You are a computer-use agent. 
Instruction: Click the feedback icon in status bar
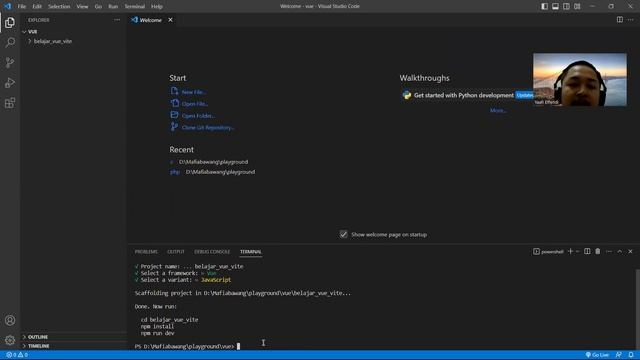619,355
